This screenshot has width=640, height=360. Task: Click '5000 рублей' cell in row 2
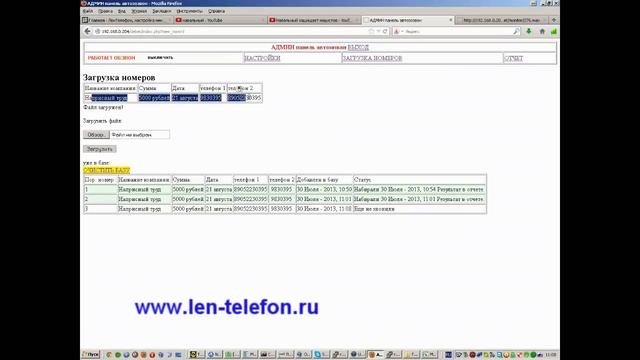click(x=188, y=199)
